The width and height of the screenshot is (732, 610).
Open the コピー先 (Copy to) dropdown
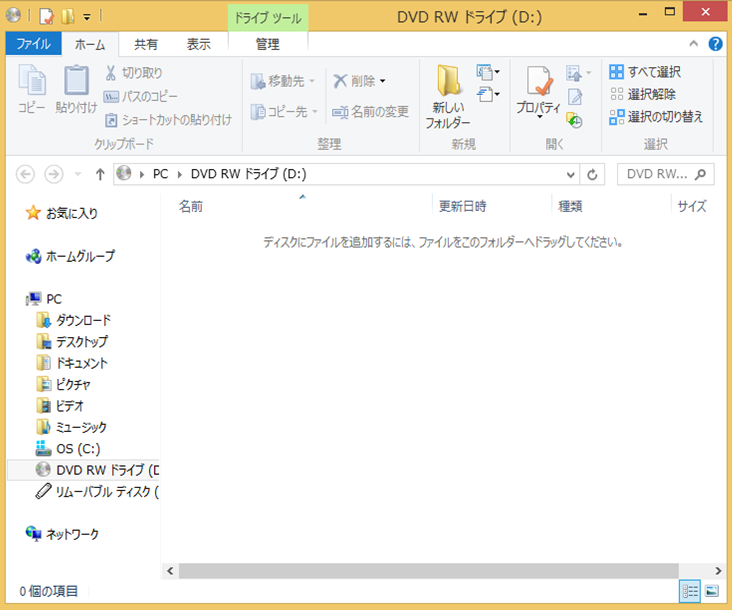tap(284, 112)
